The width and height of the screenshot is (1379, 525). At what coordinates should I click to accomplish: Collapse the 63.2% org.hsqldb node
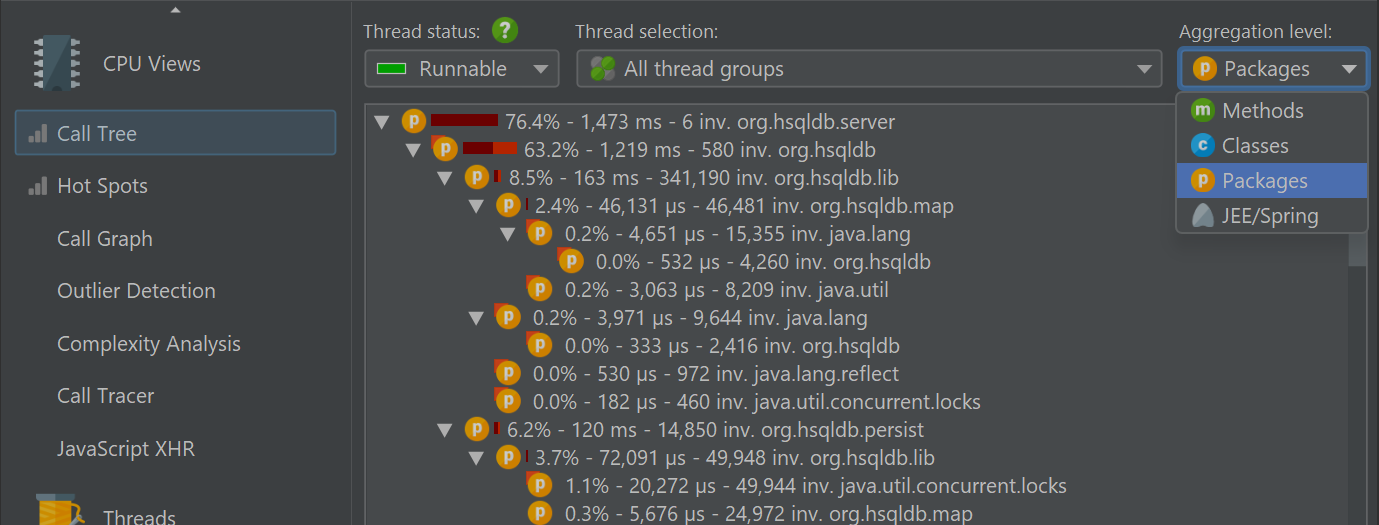tap(413, 151)
